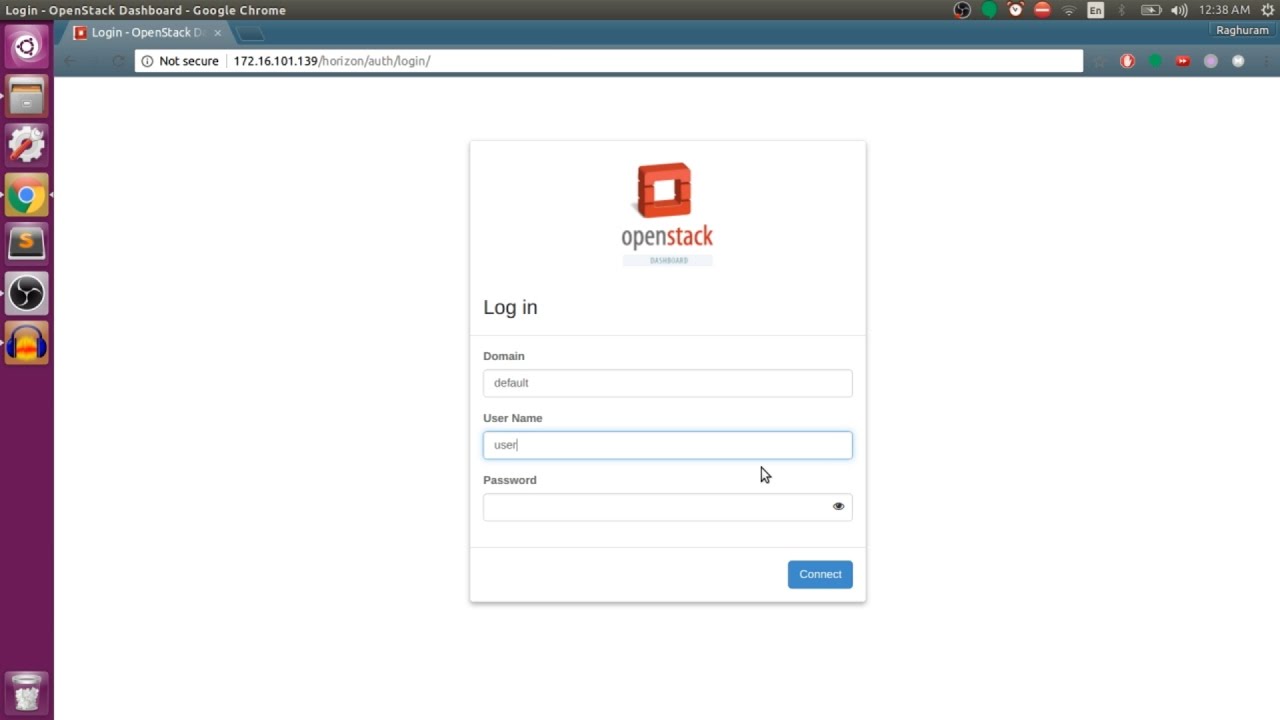This screenshot has height=720, width=1280.
Task: Click the address bar URL
Action: 332,61
